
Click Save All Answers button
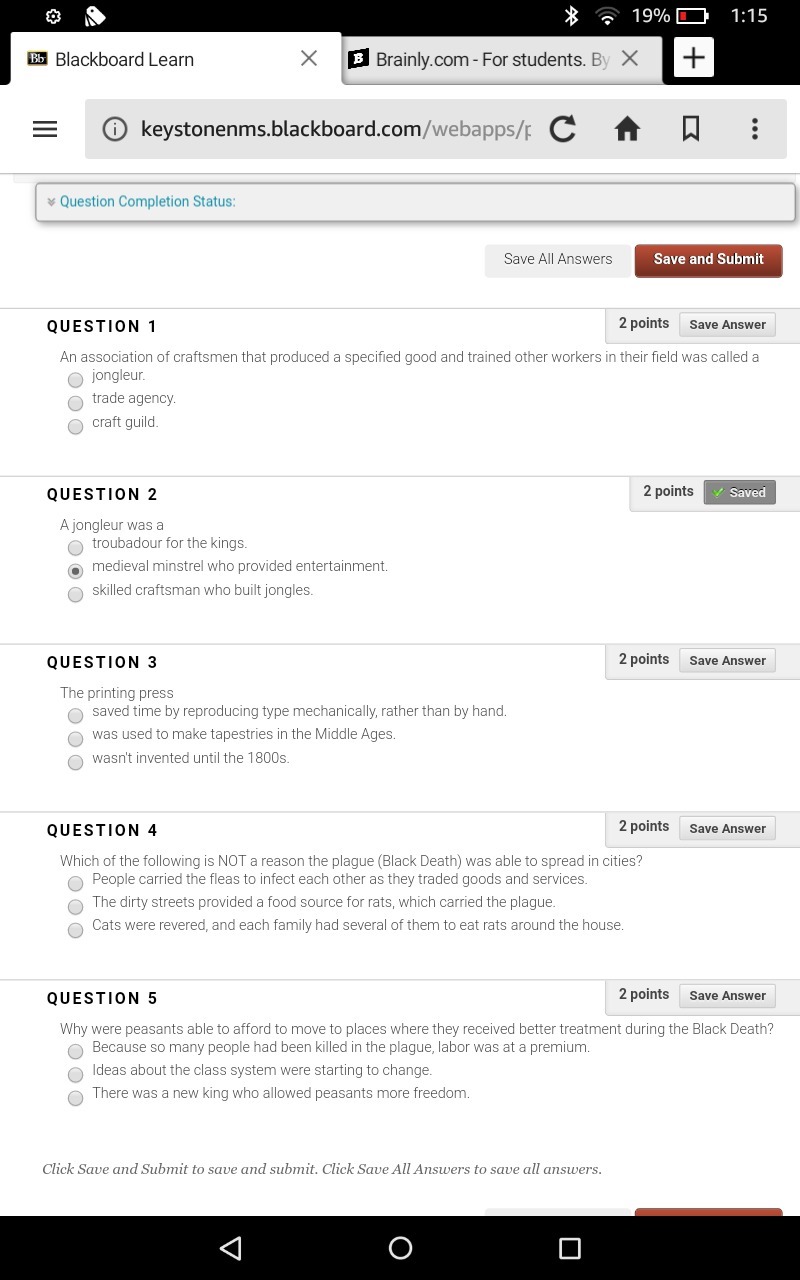(x=558, y=260)
